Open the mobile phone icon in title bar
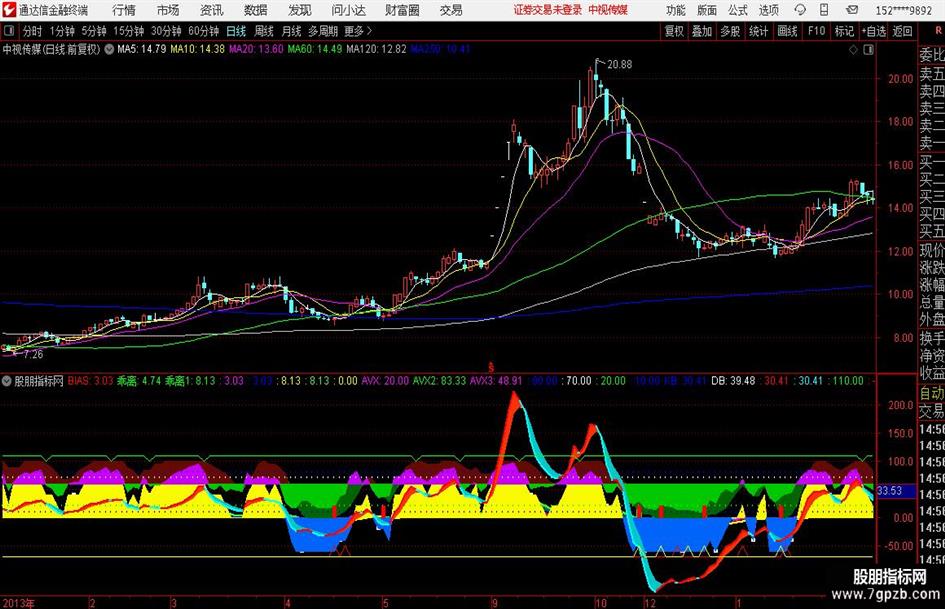The width and height of the screenshot is (945, 609). pos(824,10)
